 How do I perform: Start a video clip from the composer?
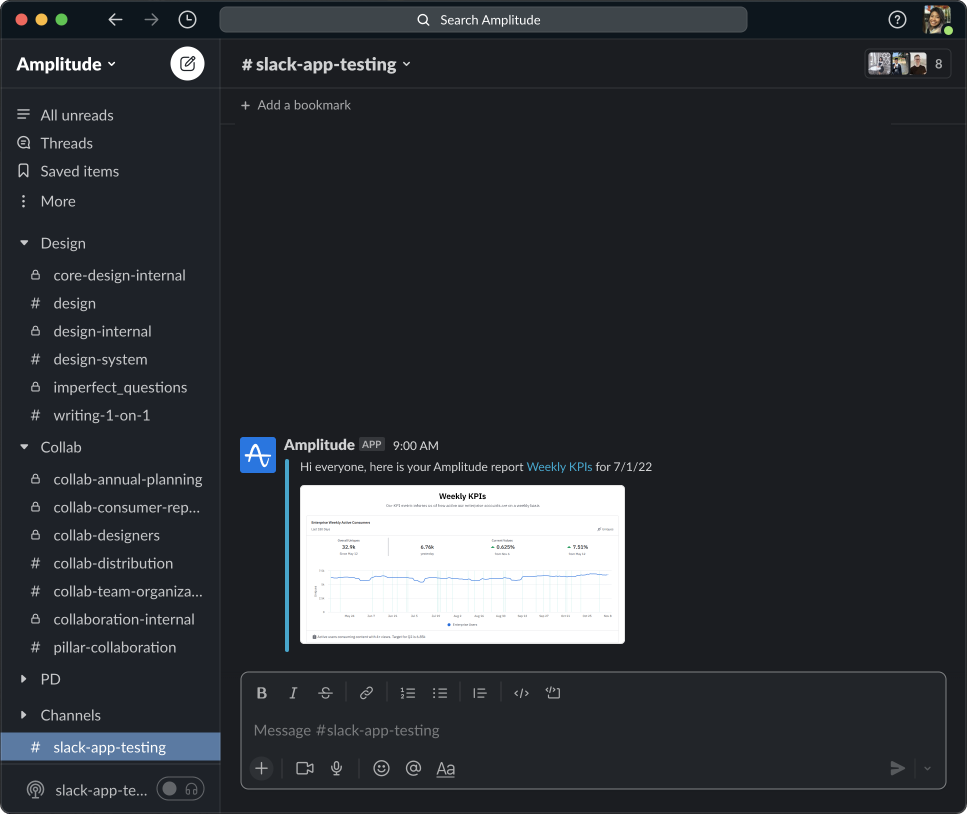coord(304,768)
